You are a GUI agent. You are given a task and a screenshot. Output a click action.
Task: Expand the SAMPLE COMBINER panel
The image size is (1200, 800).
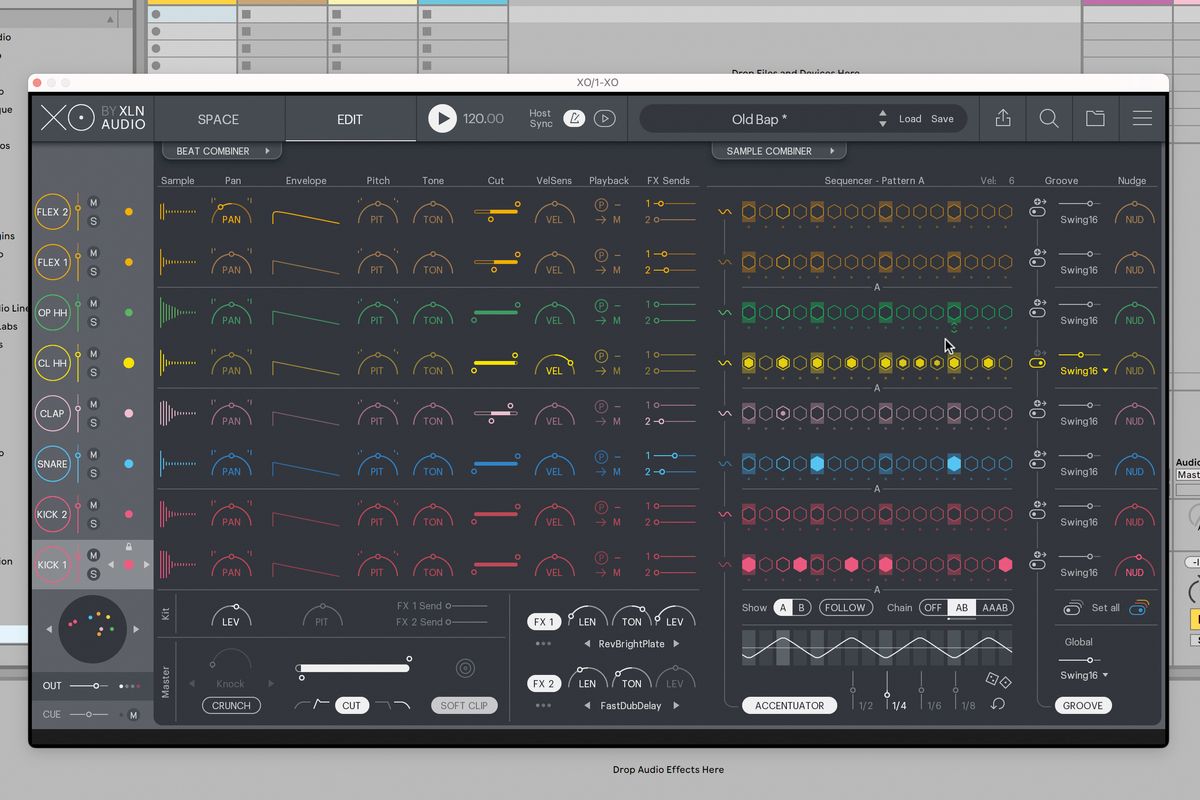pyautogui.click(x=778, y=150)
